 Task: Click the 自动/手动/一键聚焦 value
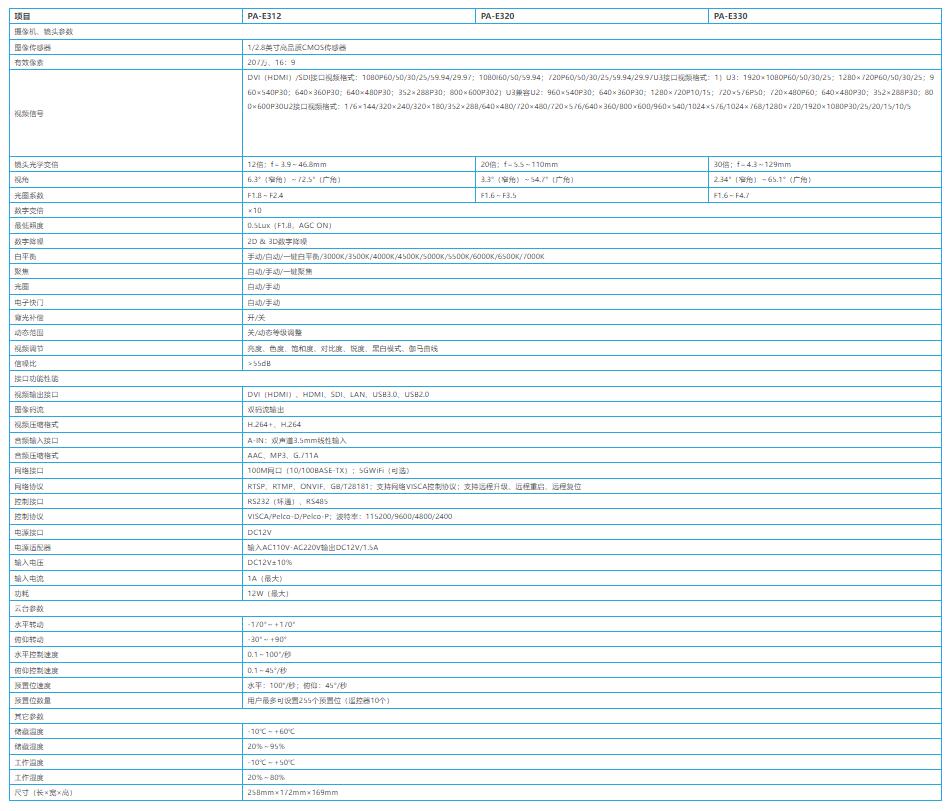pos(280,272)
